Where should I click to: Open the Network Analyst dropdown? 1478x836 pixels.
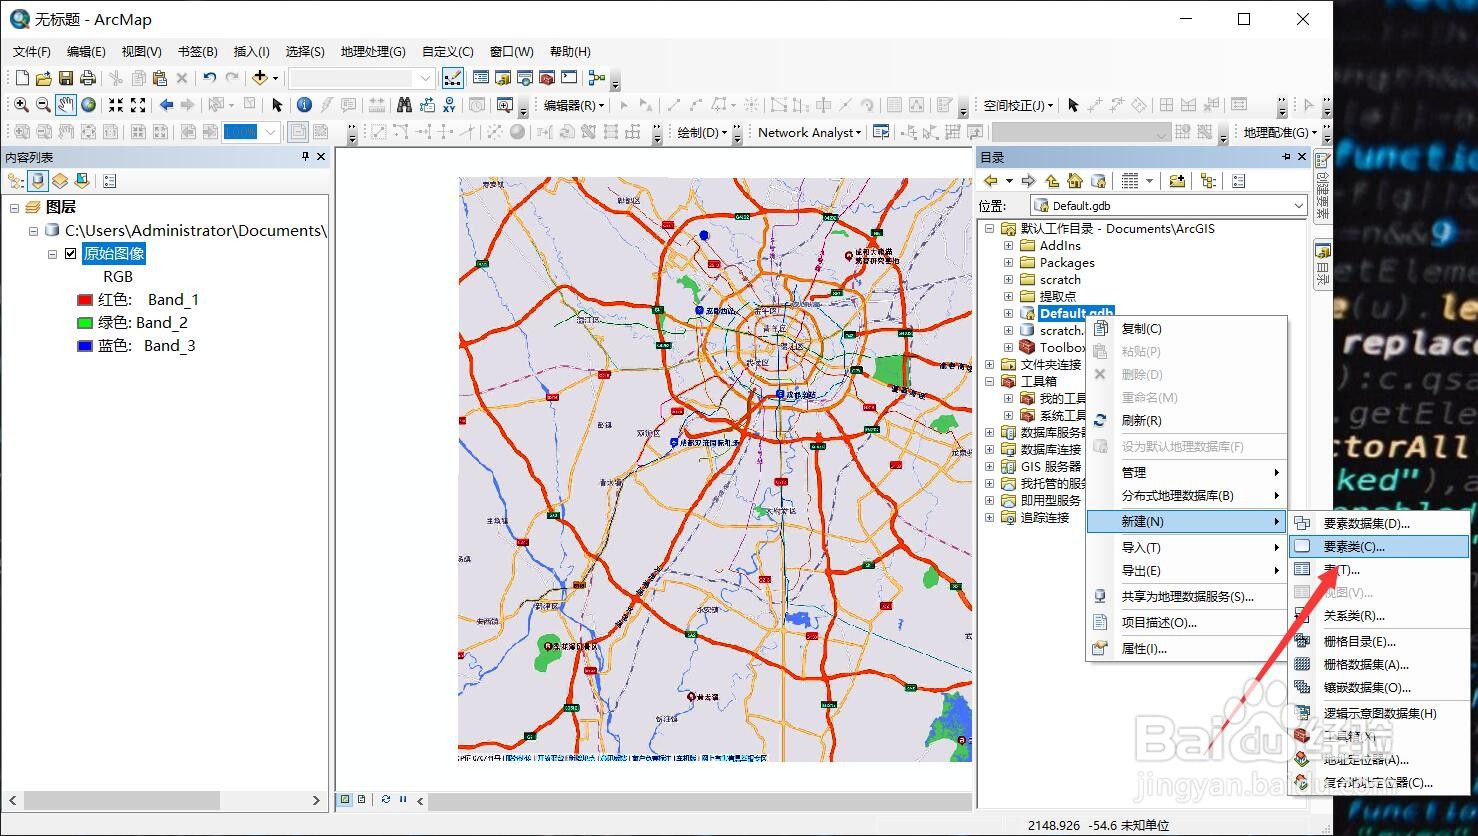809,132
